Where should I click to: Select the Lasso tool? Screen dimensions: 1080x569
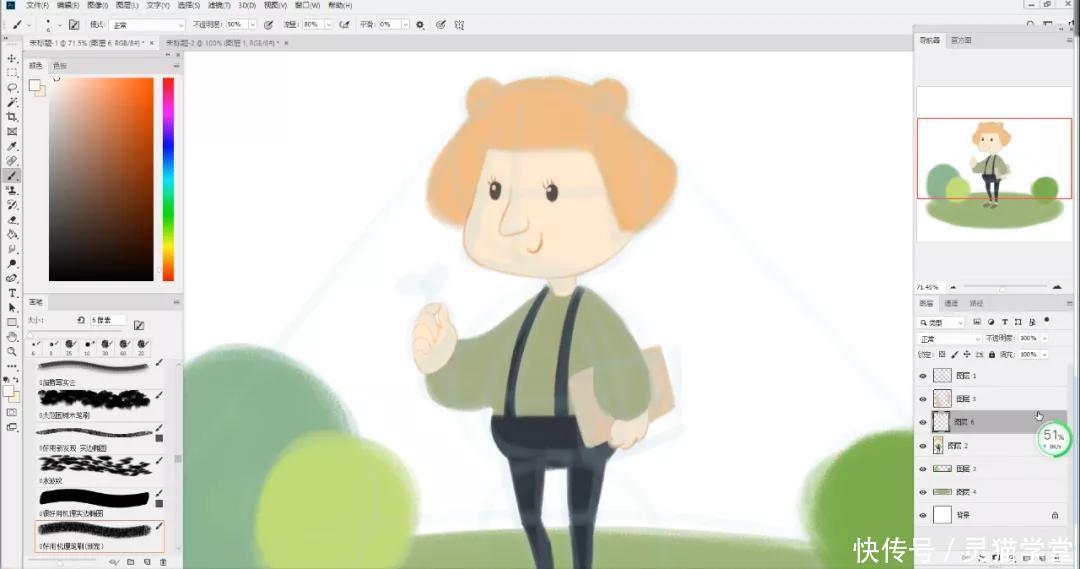[12, 87]
